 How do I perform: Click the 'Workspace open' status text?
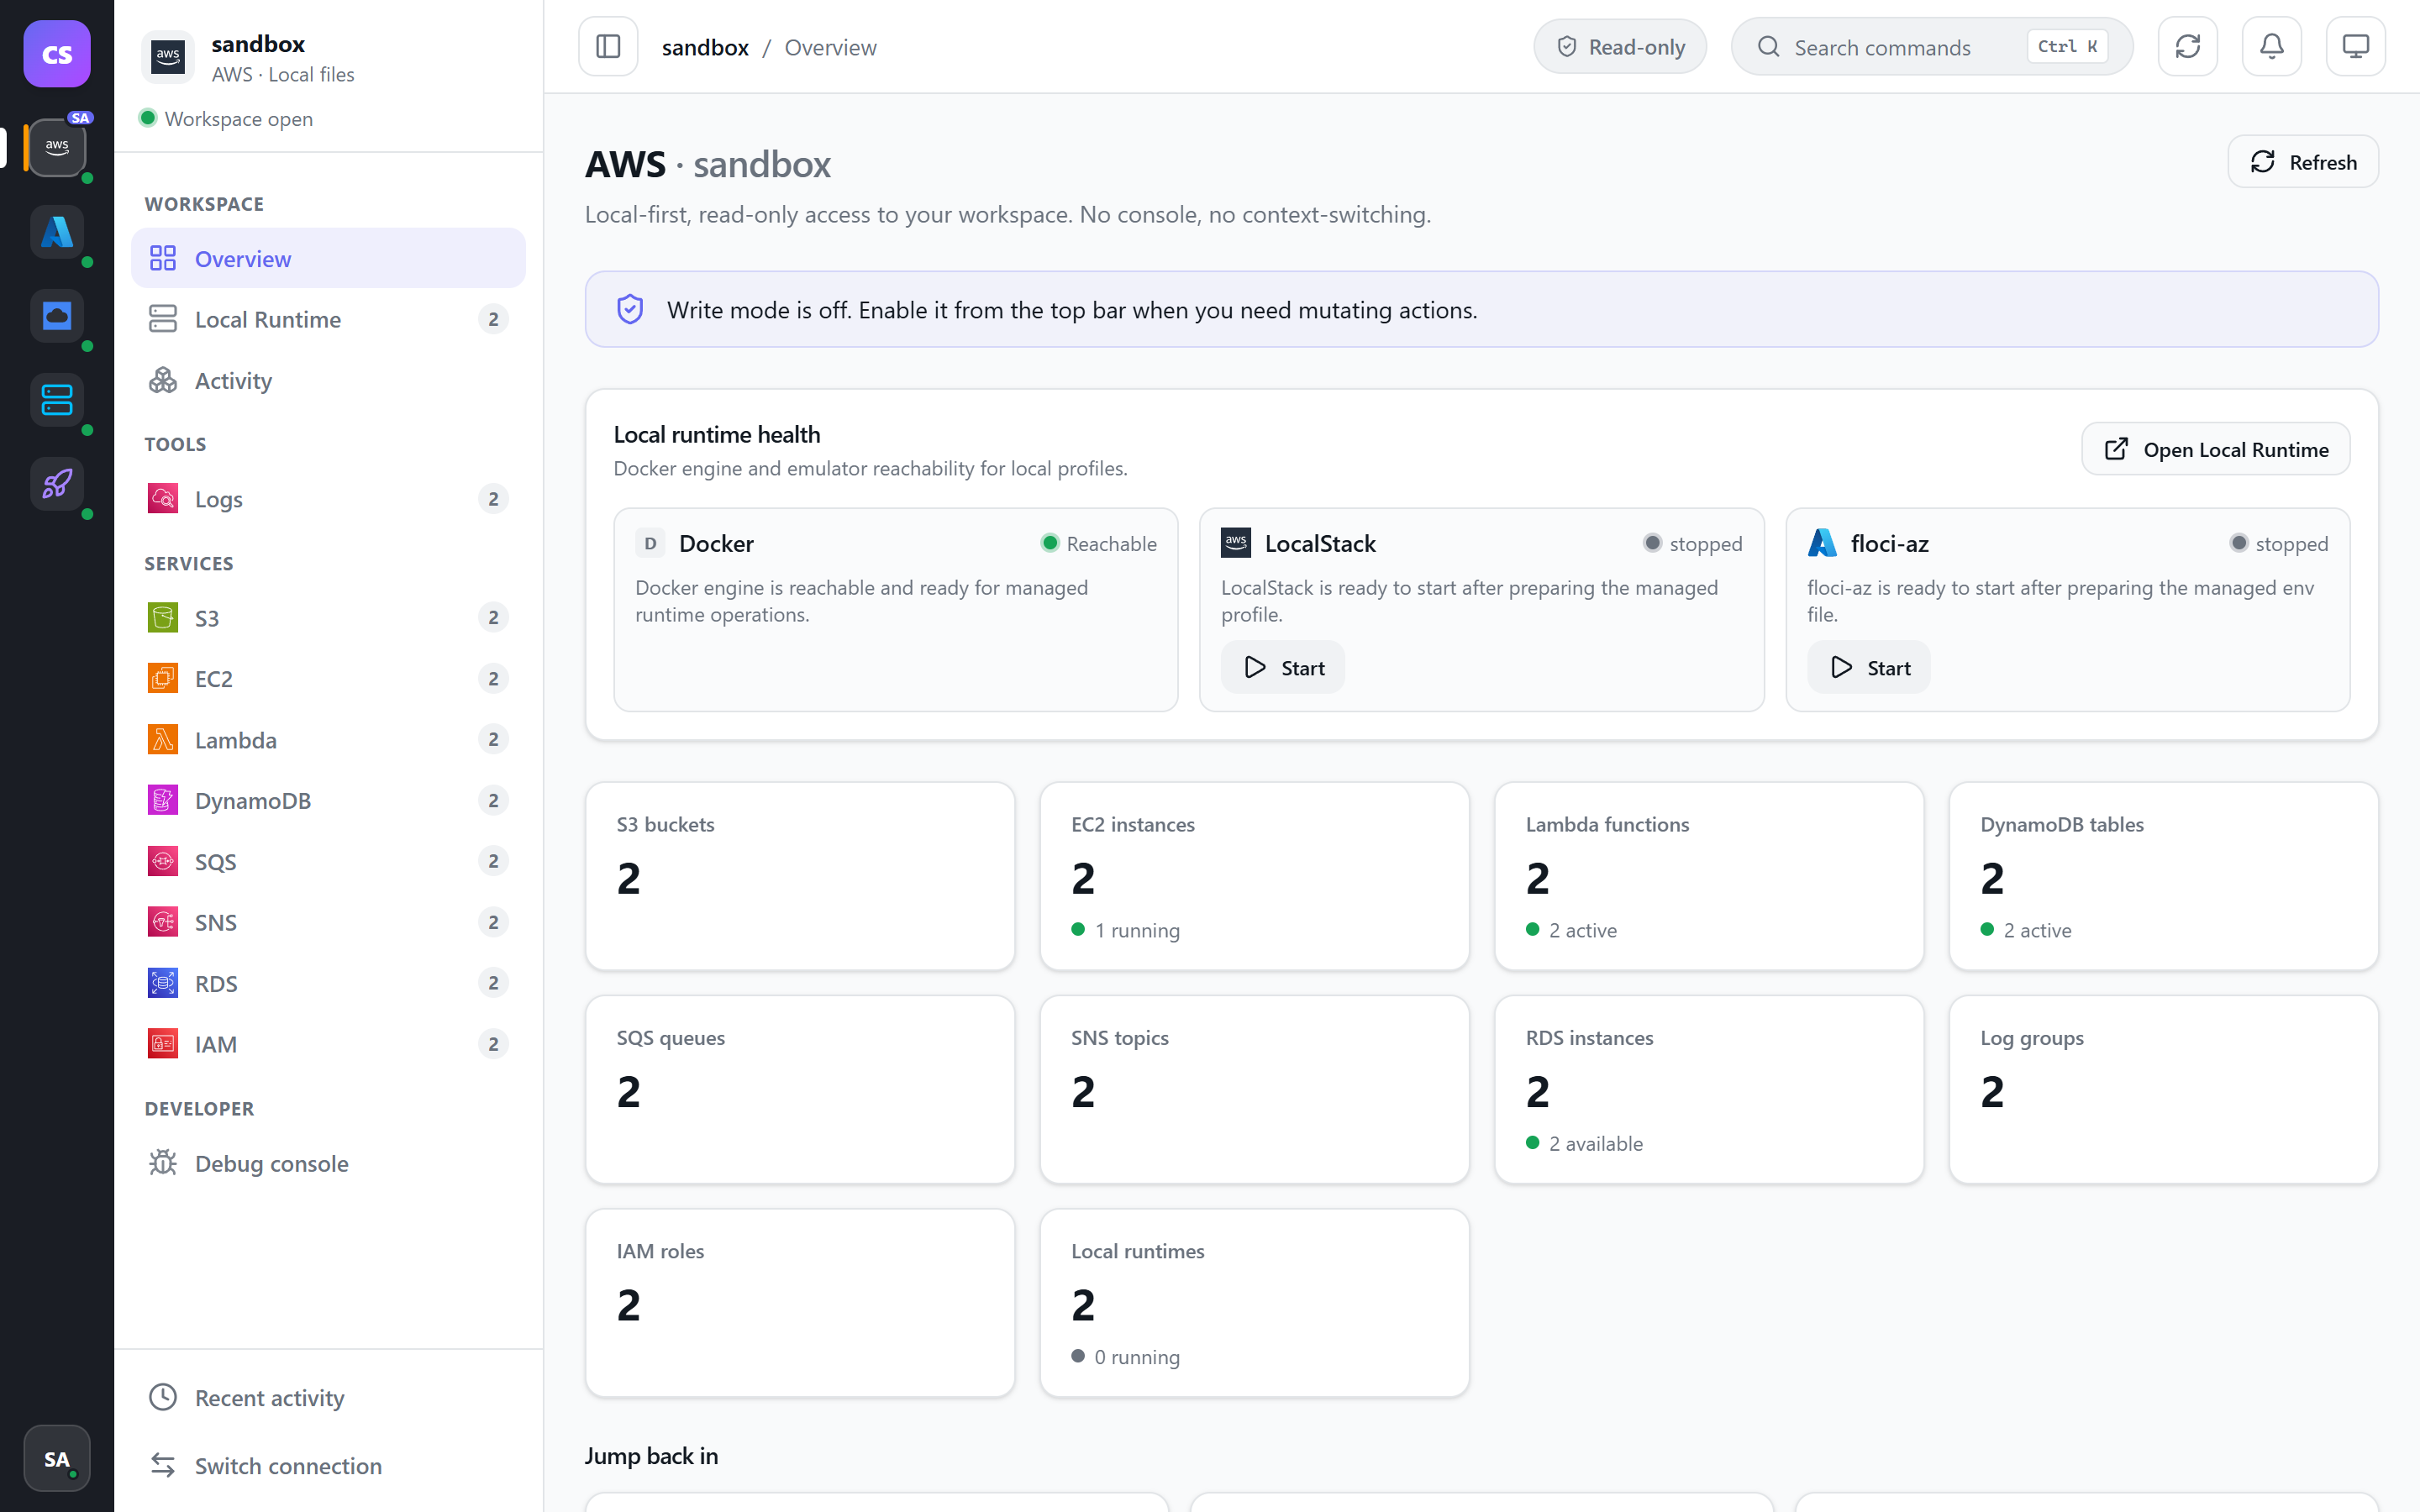(x=238, y=118)
